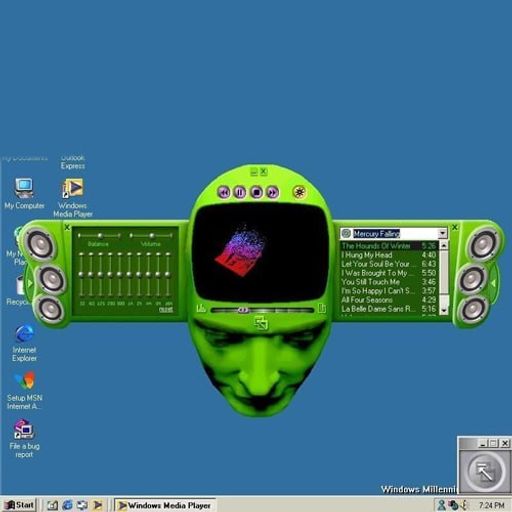
Task: Click playlist scrollbar down arrow
Action: 444,310
